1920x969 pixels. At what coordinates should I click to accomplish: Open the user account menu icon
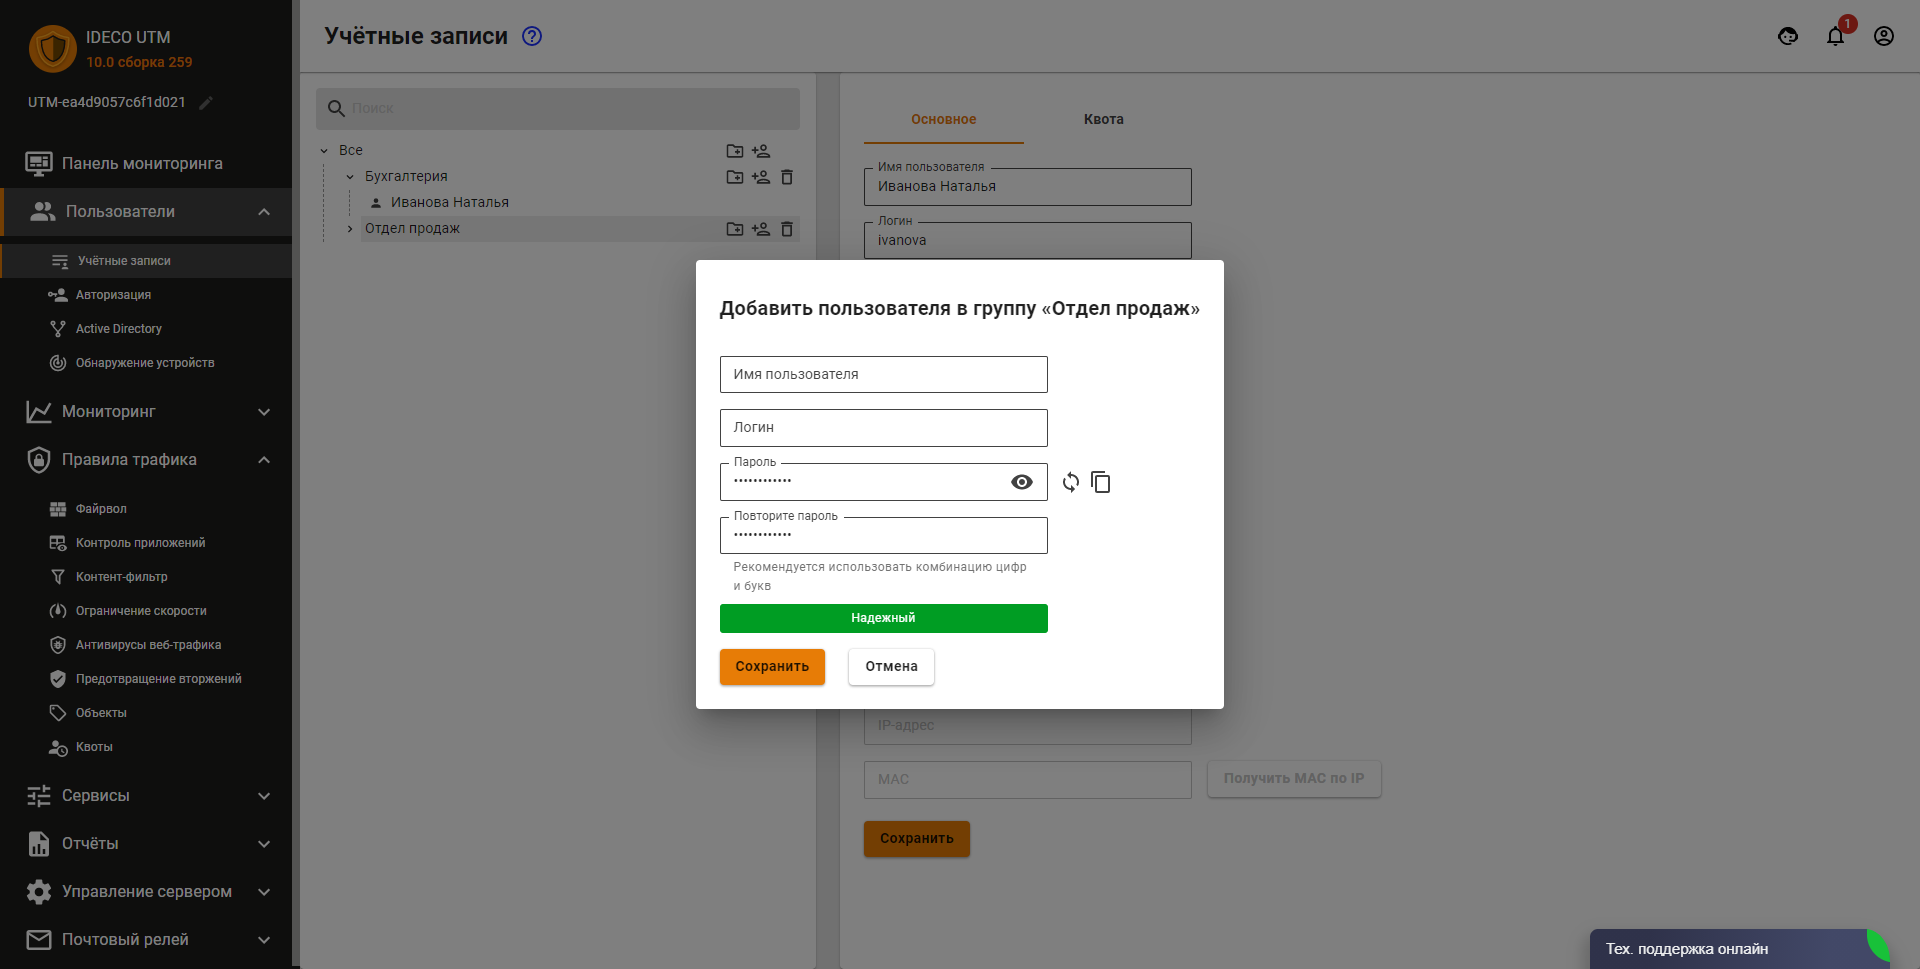tap(1884, 36)
